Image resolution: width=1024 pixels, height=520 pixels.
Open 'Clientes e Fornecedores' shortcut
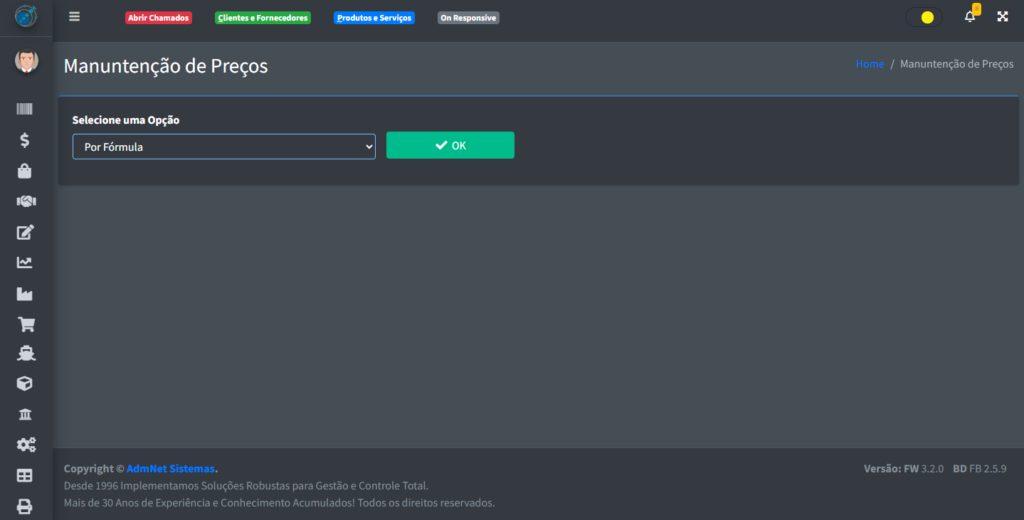click(263, 18)
